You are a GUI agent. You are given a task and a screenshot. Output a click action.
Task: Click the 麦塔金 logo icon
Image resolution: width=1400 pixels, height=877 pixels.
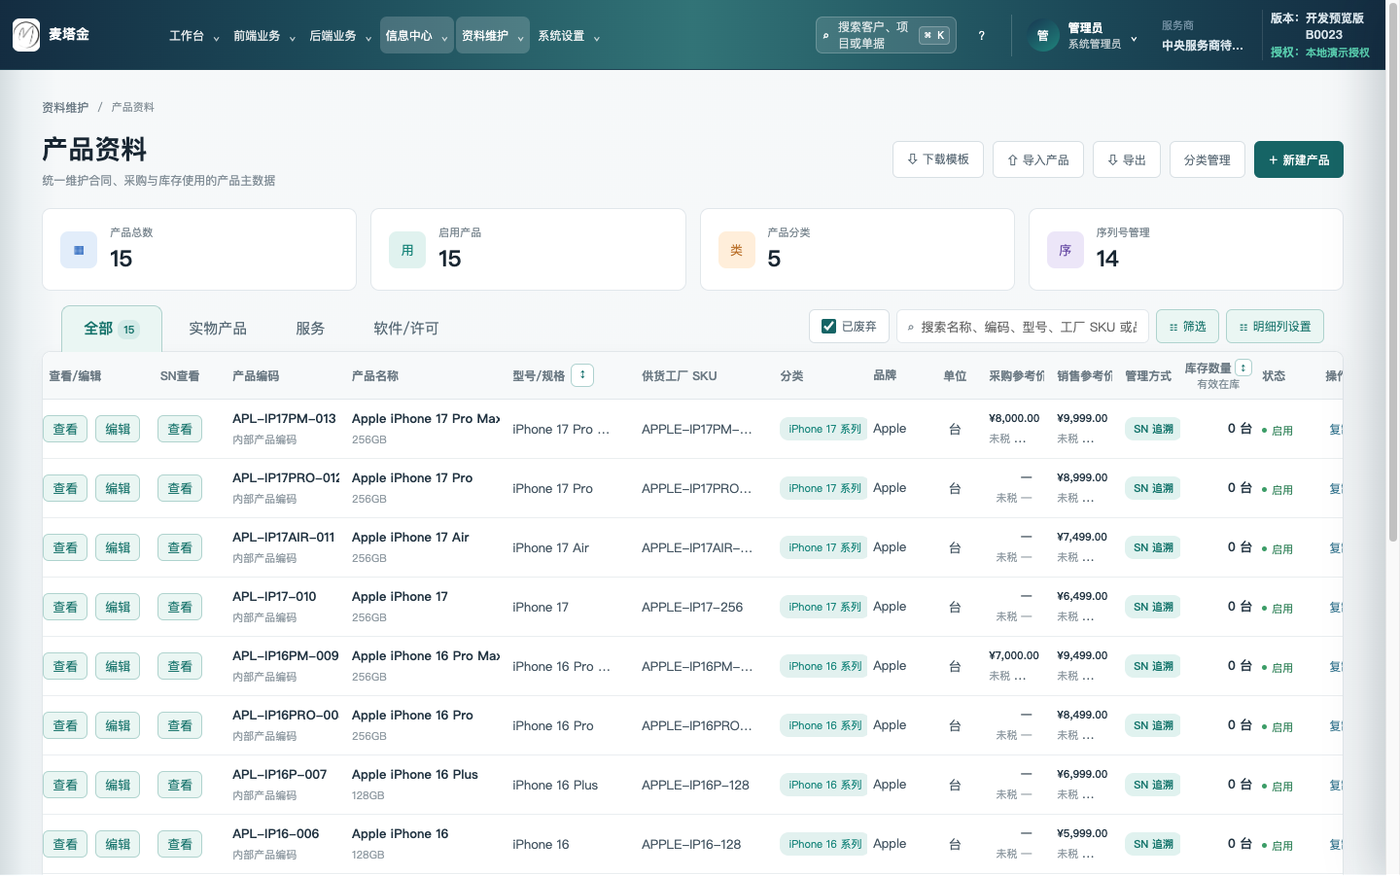click(26, 35)
